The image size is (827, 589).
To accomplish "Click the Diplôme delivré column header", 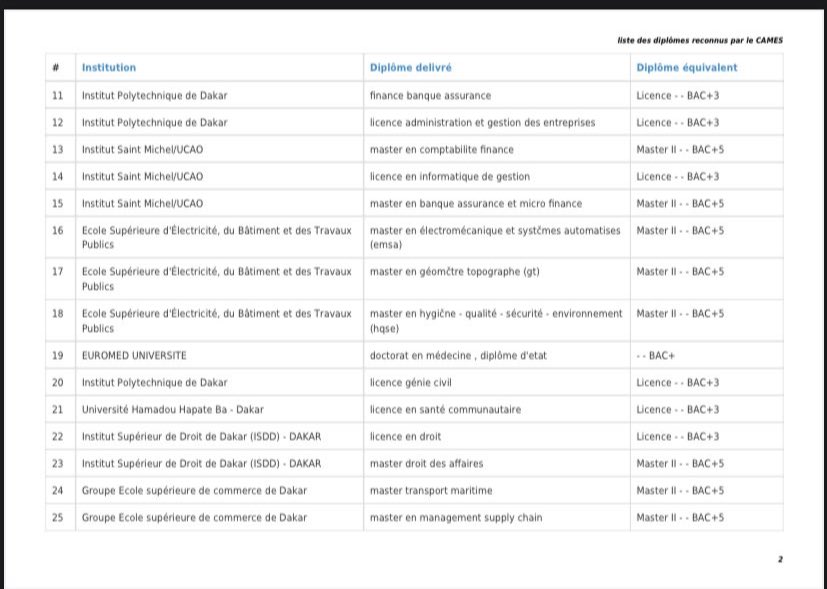I will tap(410, 68).
